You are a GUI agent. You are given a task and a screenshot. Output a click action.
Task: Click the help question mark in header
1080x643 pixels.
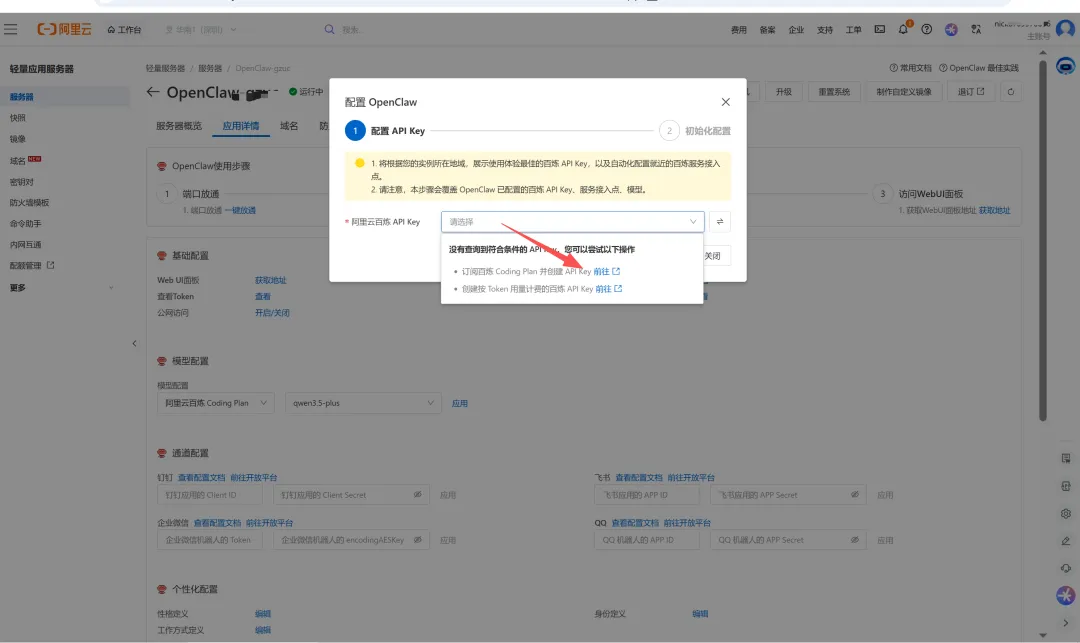(x=926, y=30)
